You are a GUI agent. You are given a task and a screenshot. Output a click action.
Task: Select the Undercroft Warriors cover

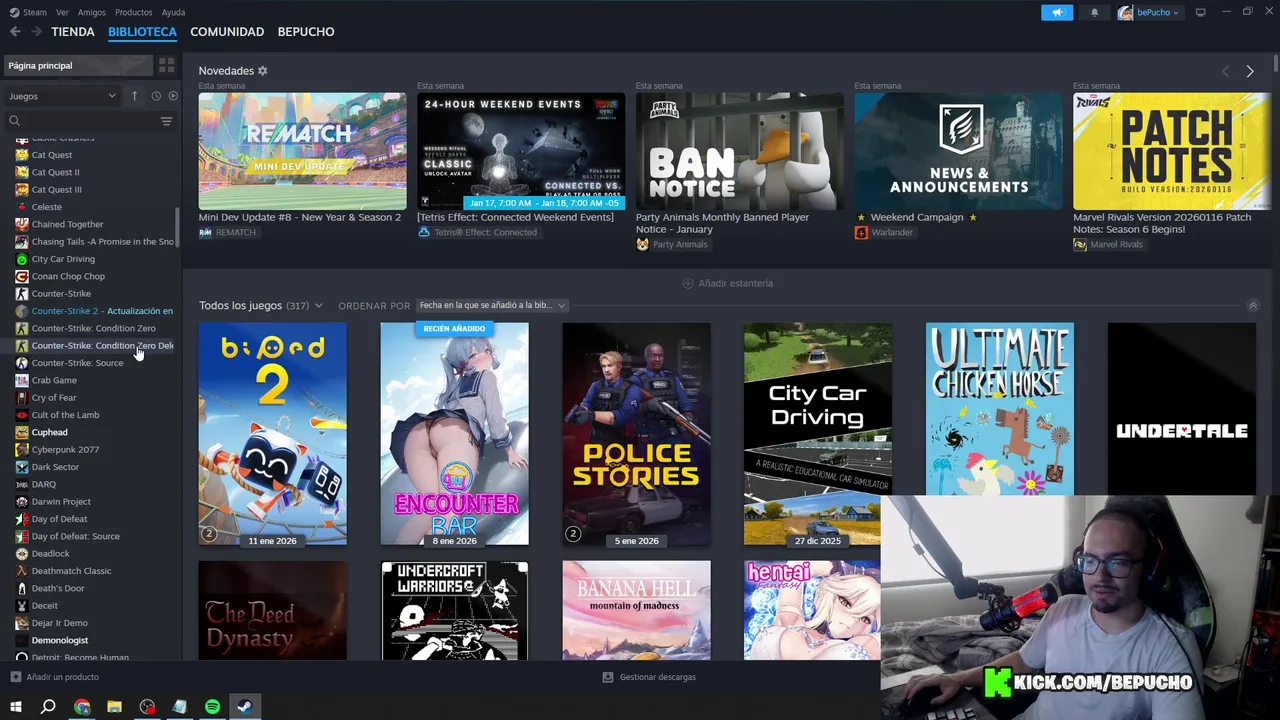tap(454, 610)
